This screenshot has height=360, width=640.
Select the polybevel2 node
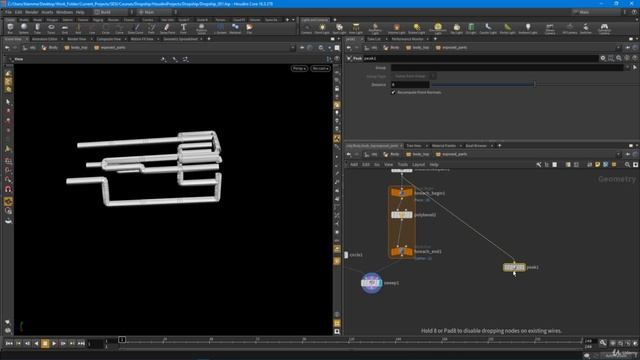tap(402, 215)
